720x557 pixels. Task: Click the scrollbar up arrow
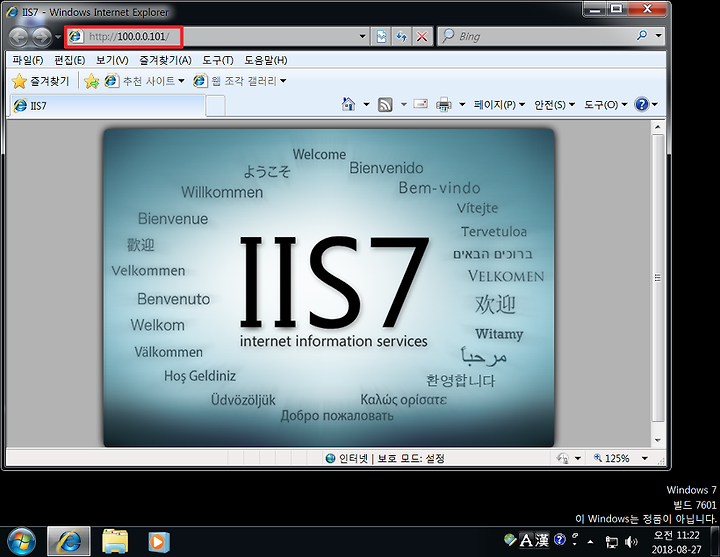click(x=658, y=127)
